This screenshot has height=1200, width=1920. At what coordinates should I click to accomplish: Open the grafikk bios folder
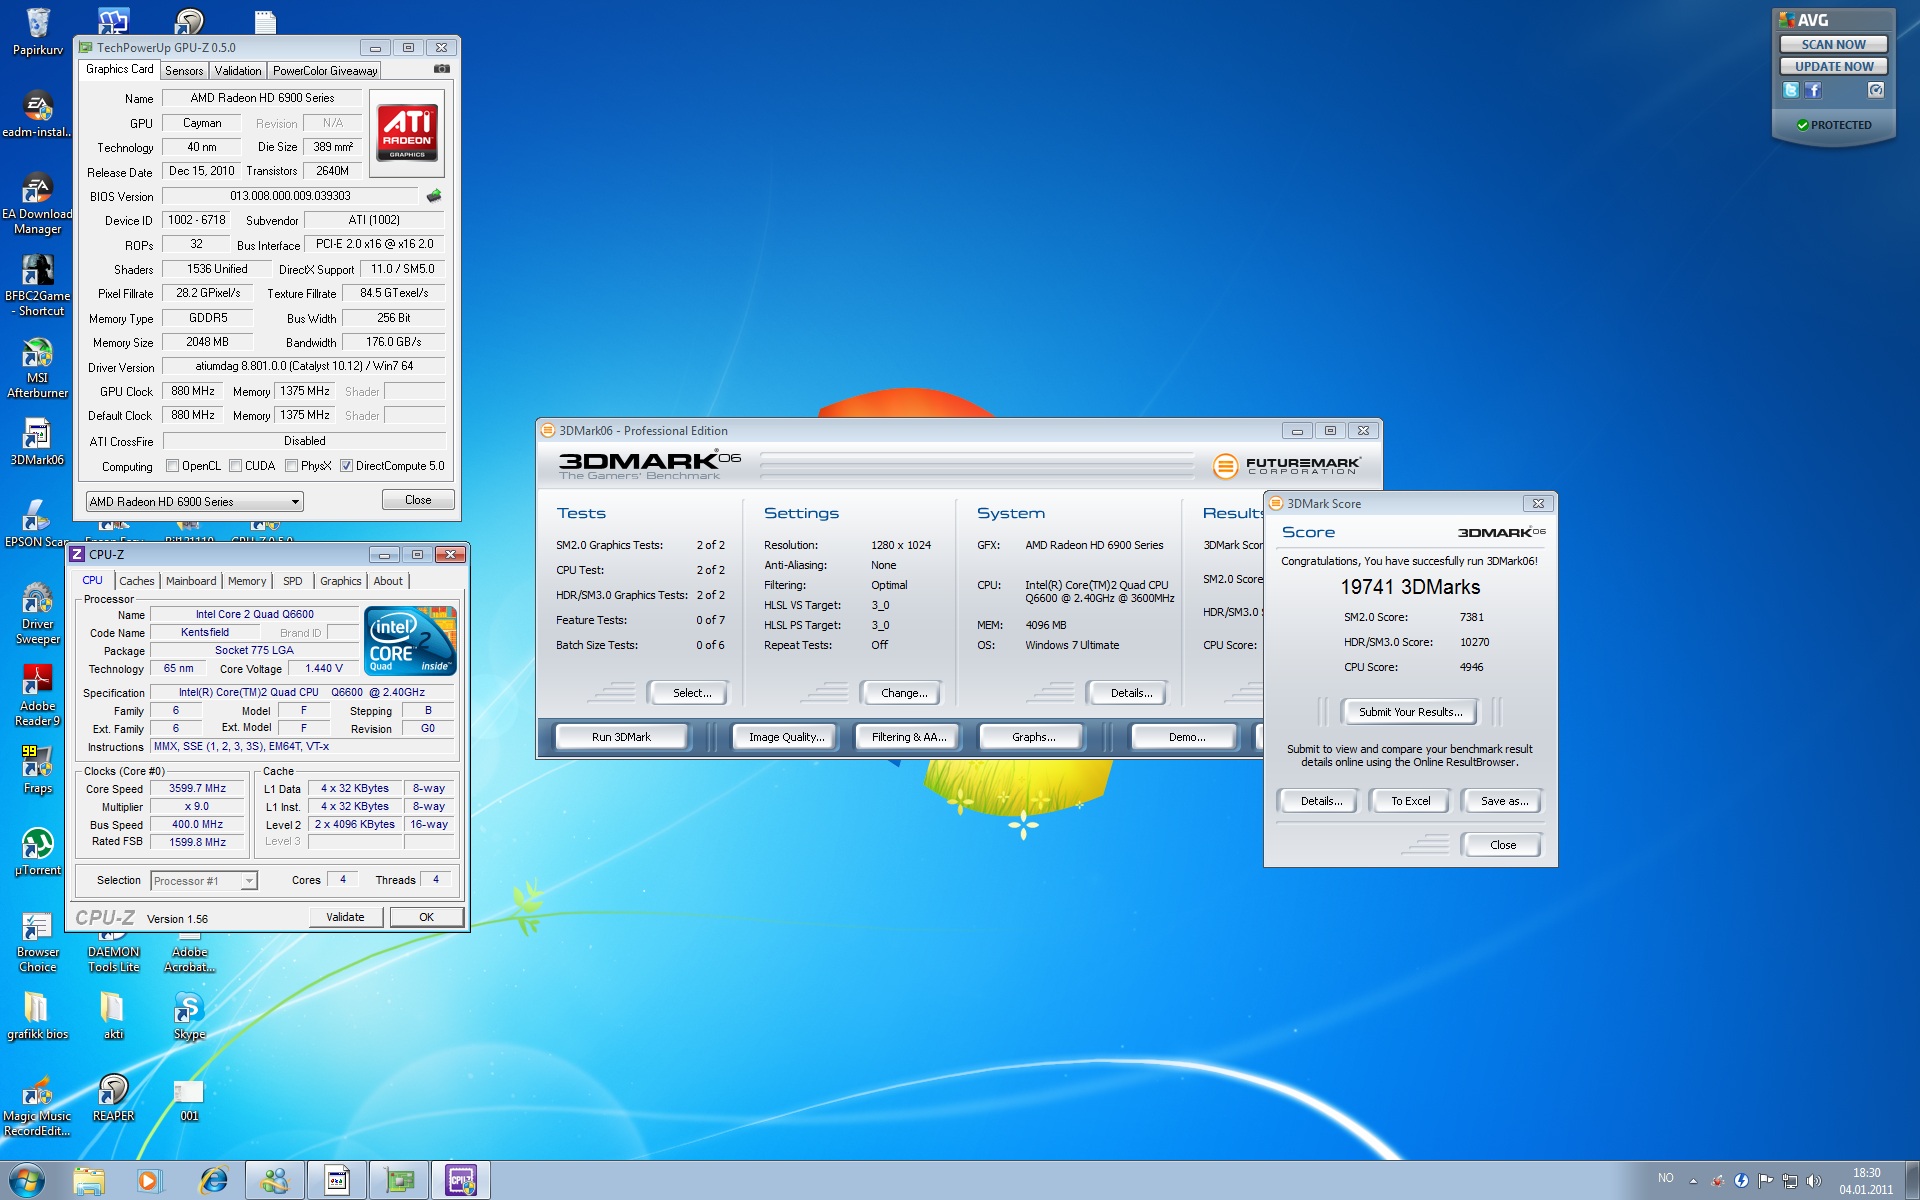37,1017
